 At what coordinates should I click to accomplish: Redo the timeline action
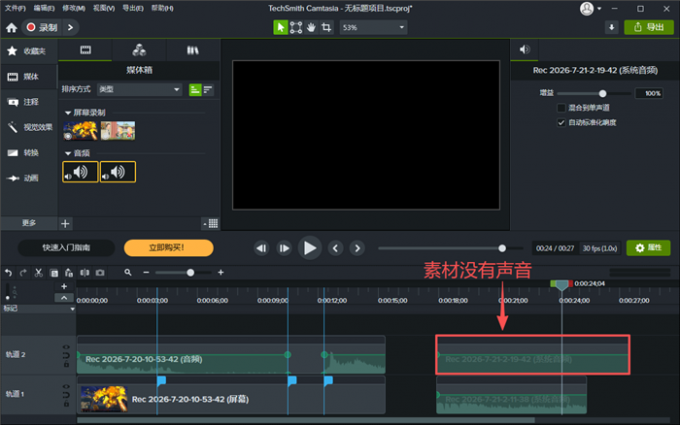coord(23,272)
